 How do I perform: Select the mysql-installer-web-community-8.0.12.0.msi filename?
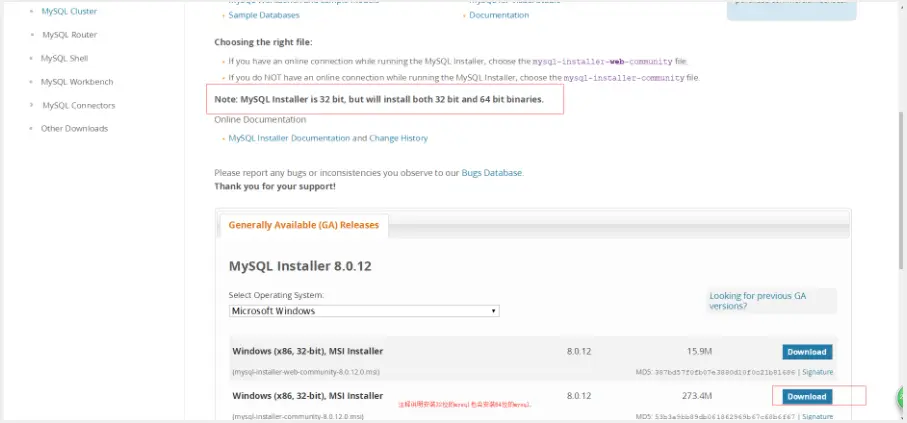(306, 372)
